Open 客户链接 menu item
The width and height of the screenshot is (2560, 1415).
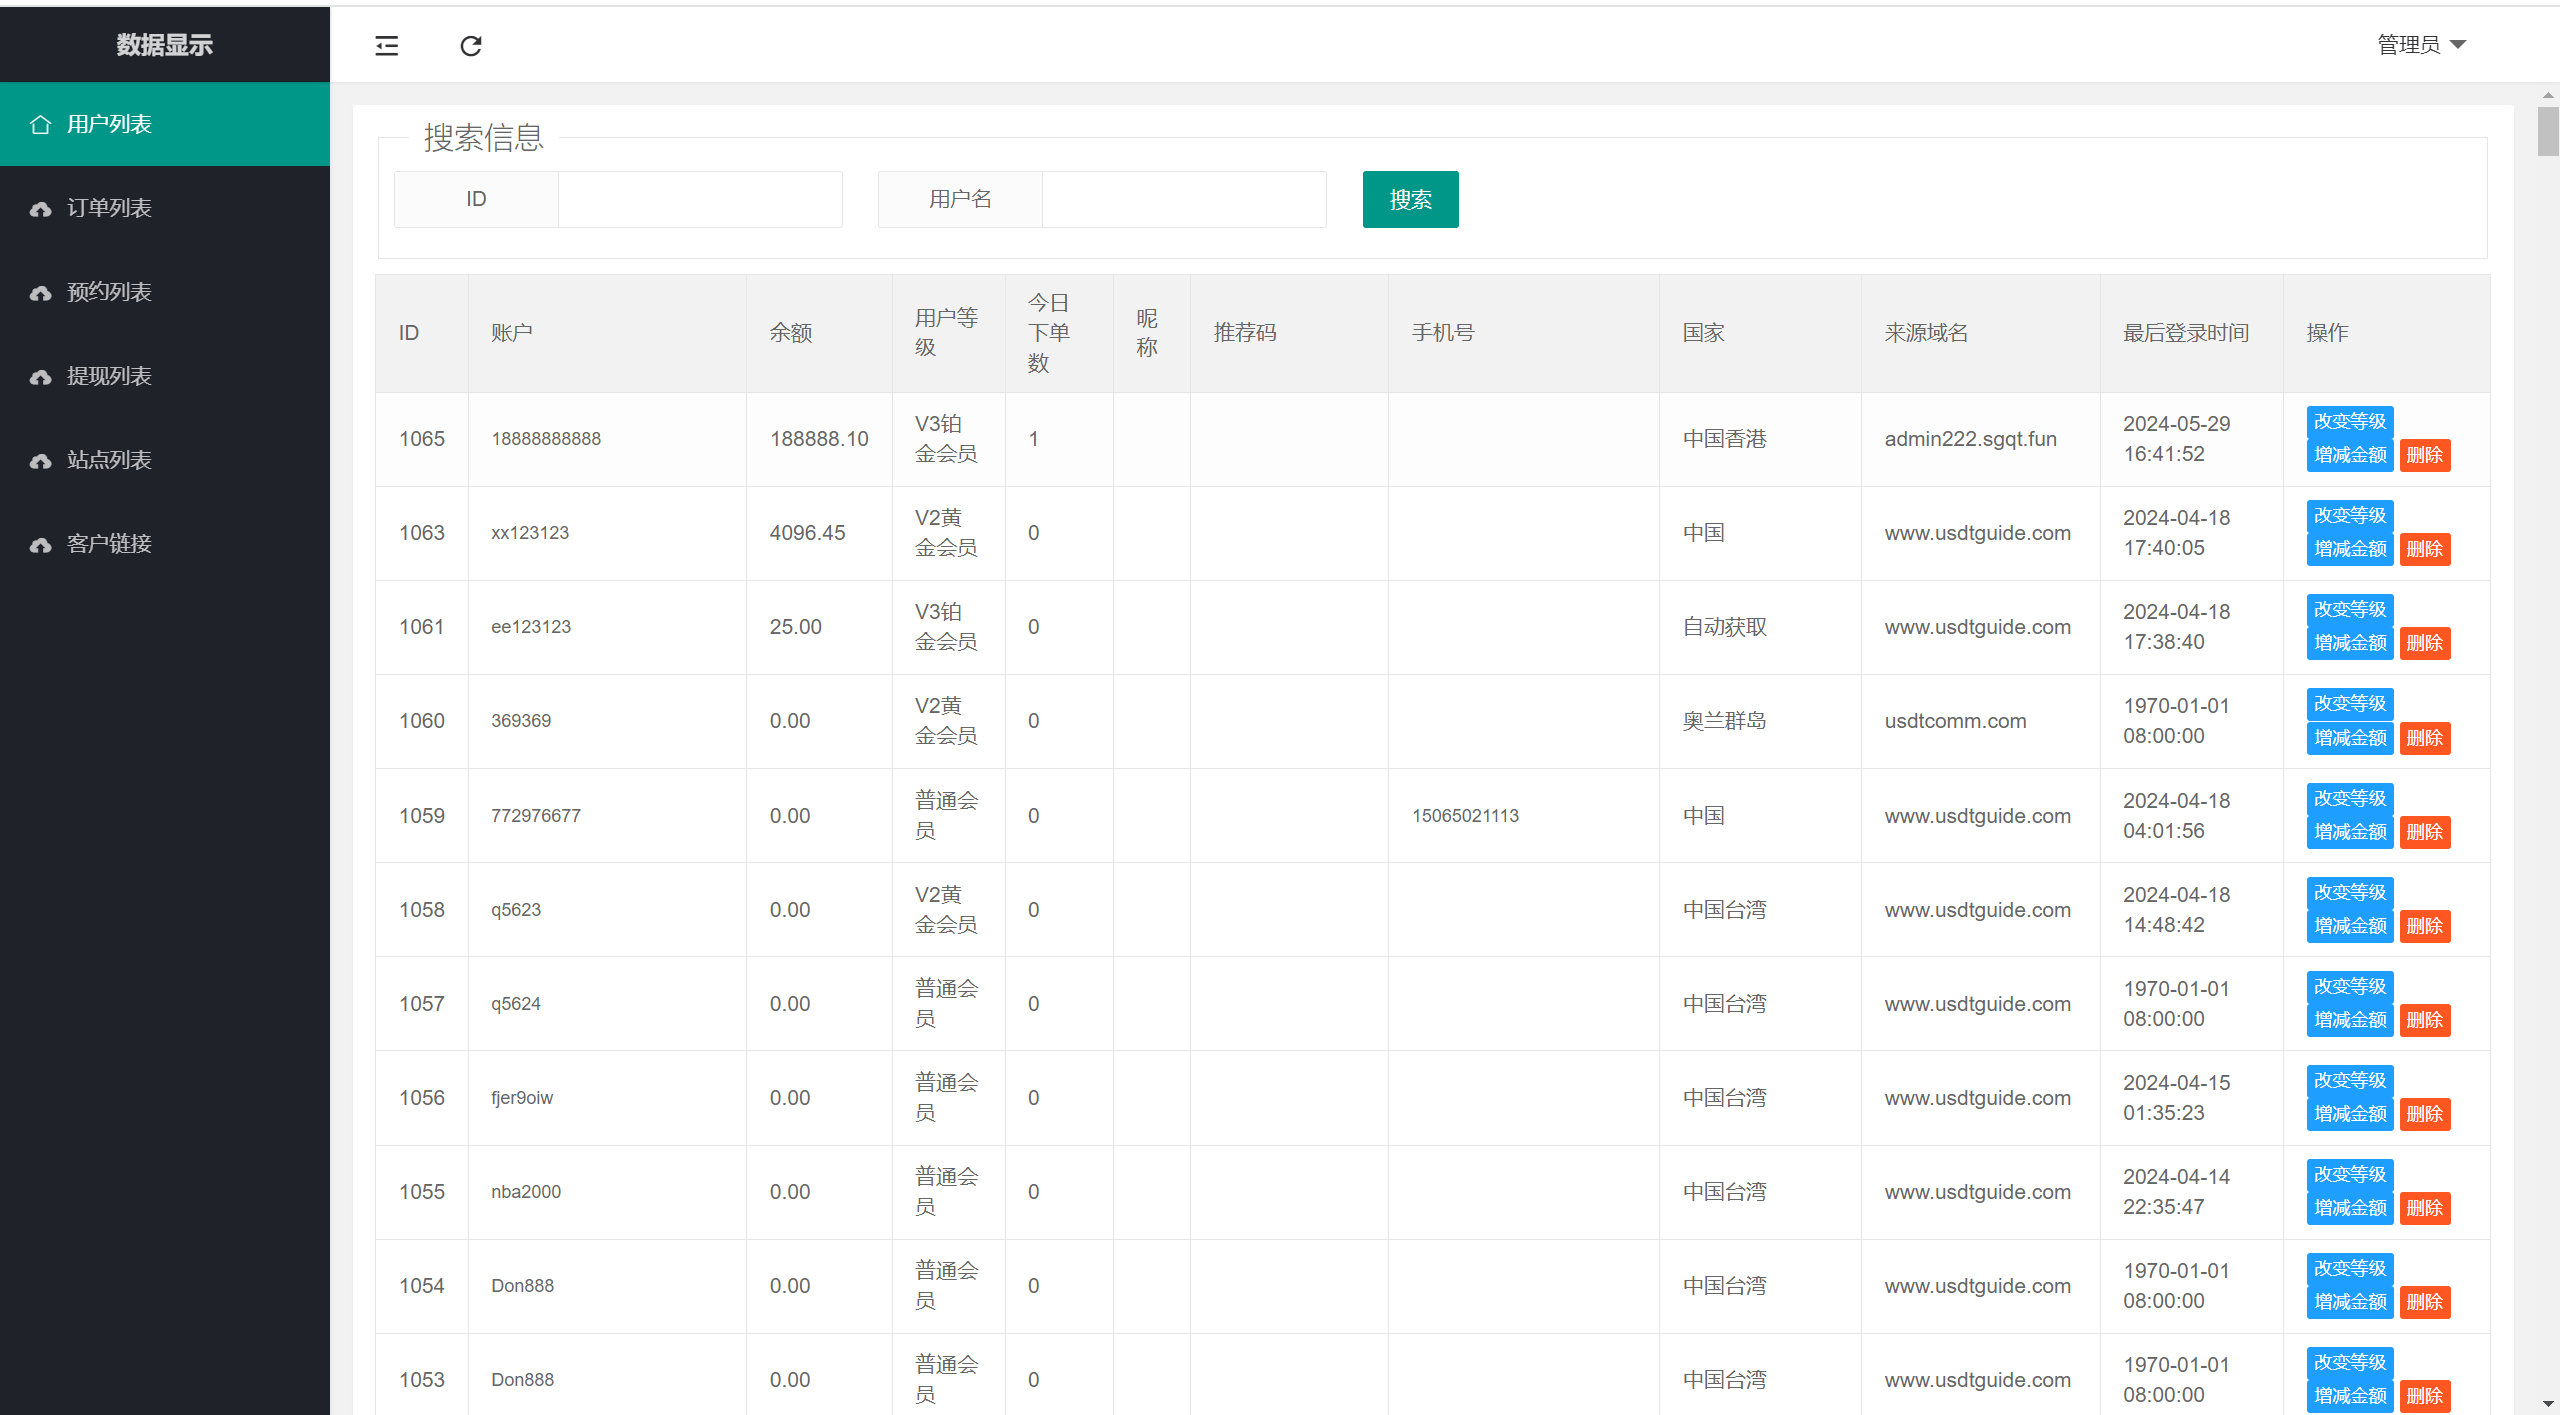tap(109, 544)
